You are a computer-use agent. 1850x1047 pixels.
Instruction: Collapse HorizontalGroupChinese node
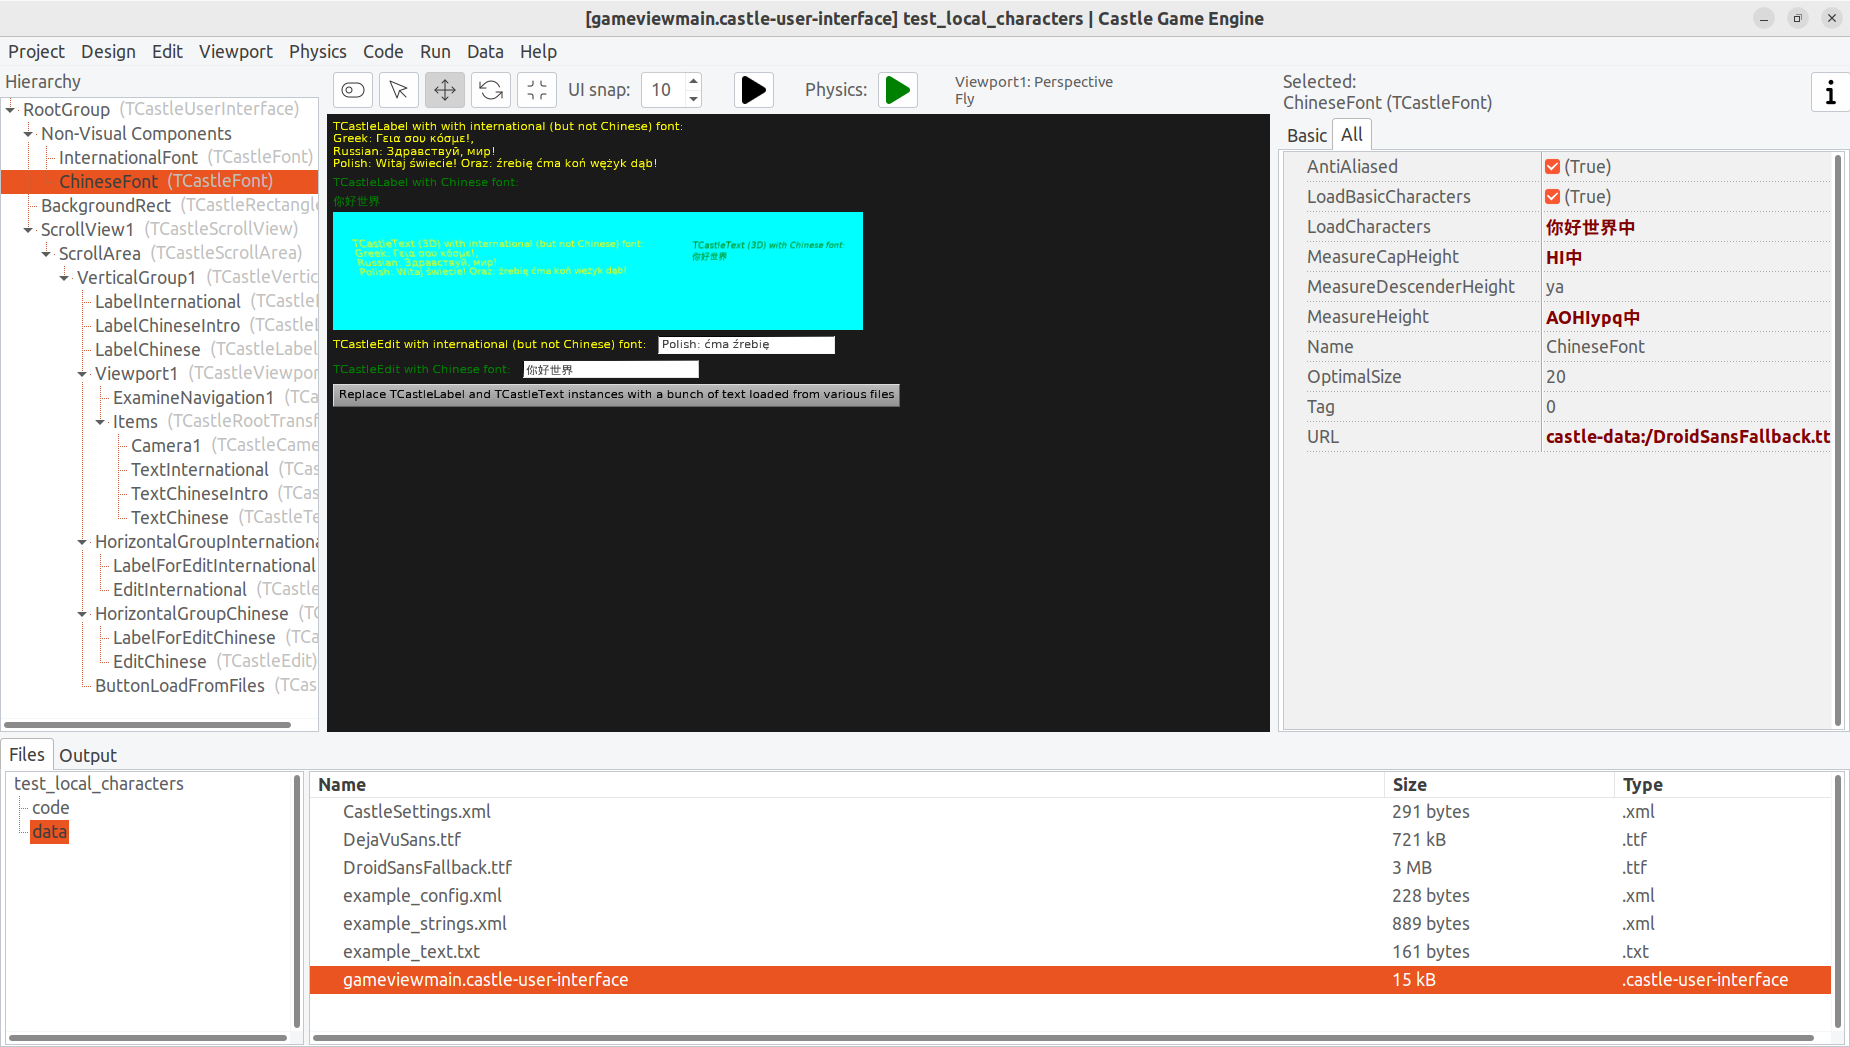(x=83, y=613)
